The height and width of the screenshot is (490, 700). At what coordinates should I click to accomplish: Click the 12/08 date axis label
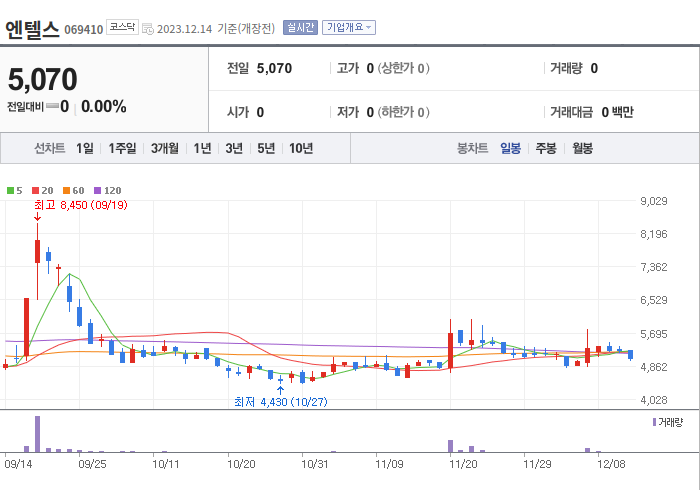pos(611,464)
